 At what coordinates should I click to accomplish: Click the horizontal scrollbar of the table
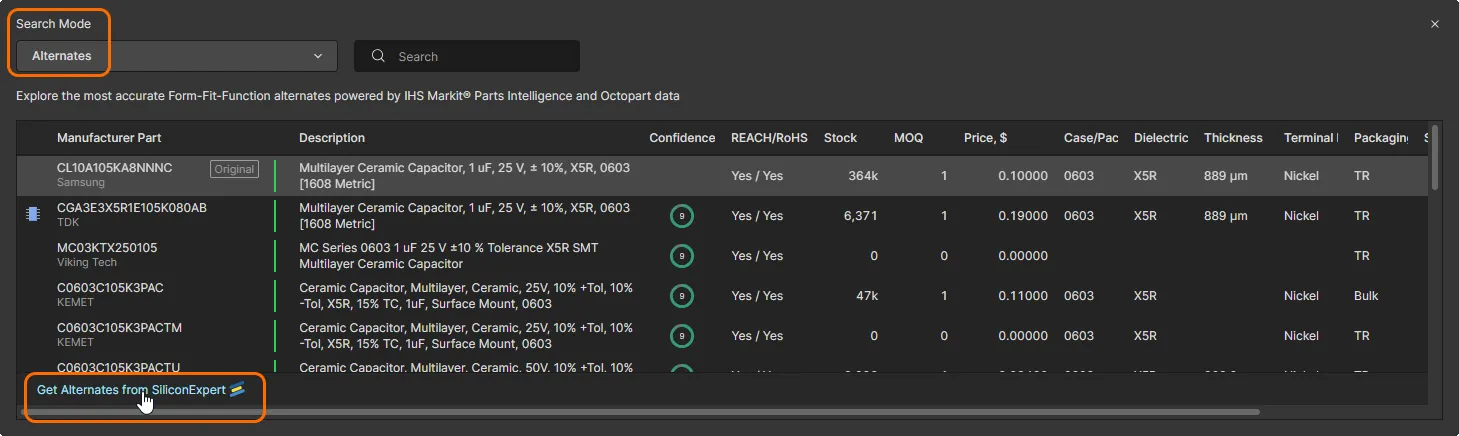[x=640, y=411]
